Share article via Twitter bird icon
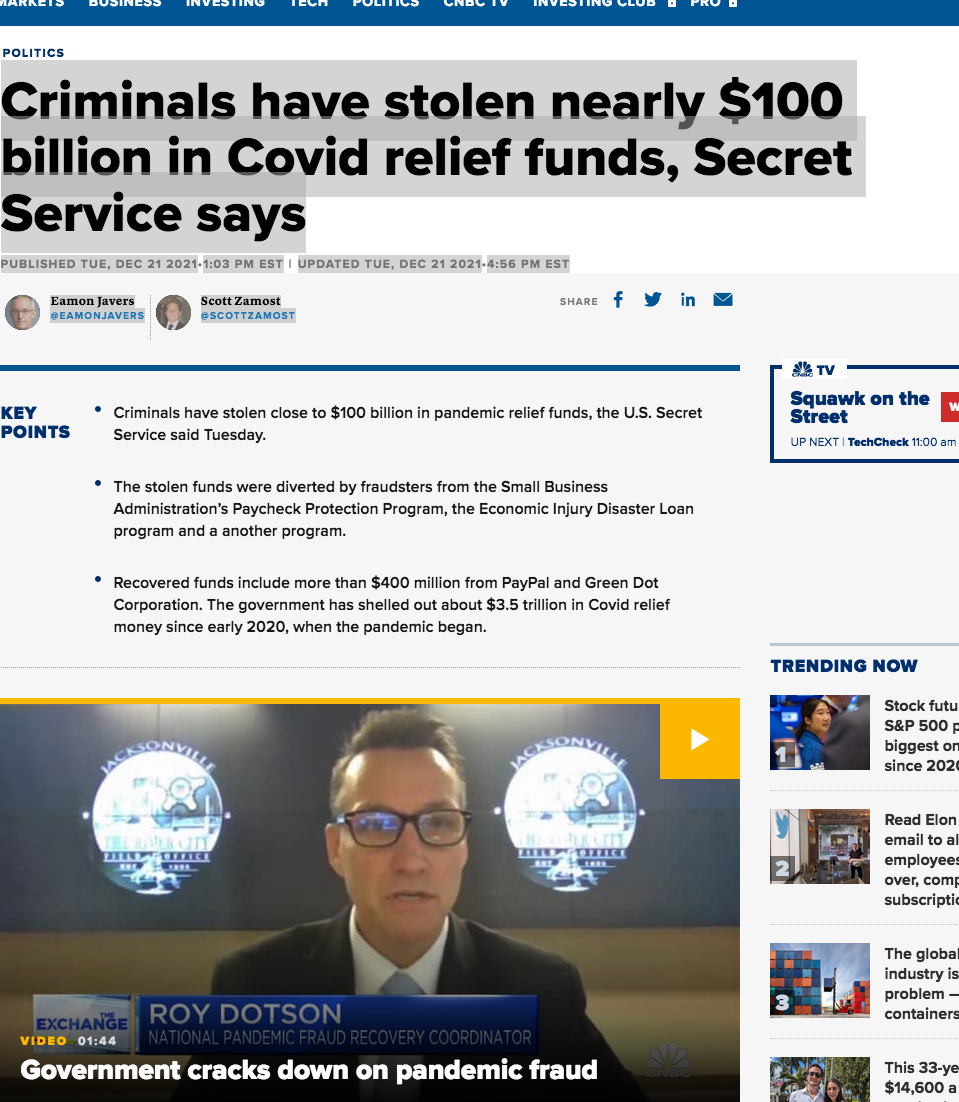 (x=653, y=300)
